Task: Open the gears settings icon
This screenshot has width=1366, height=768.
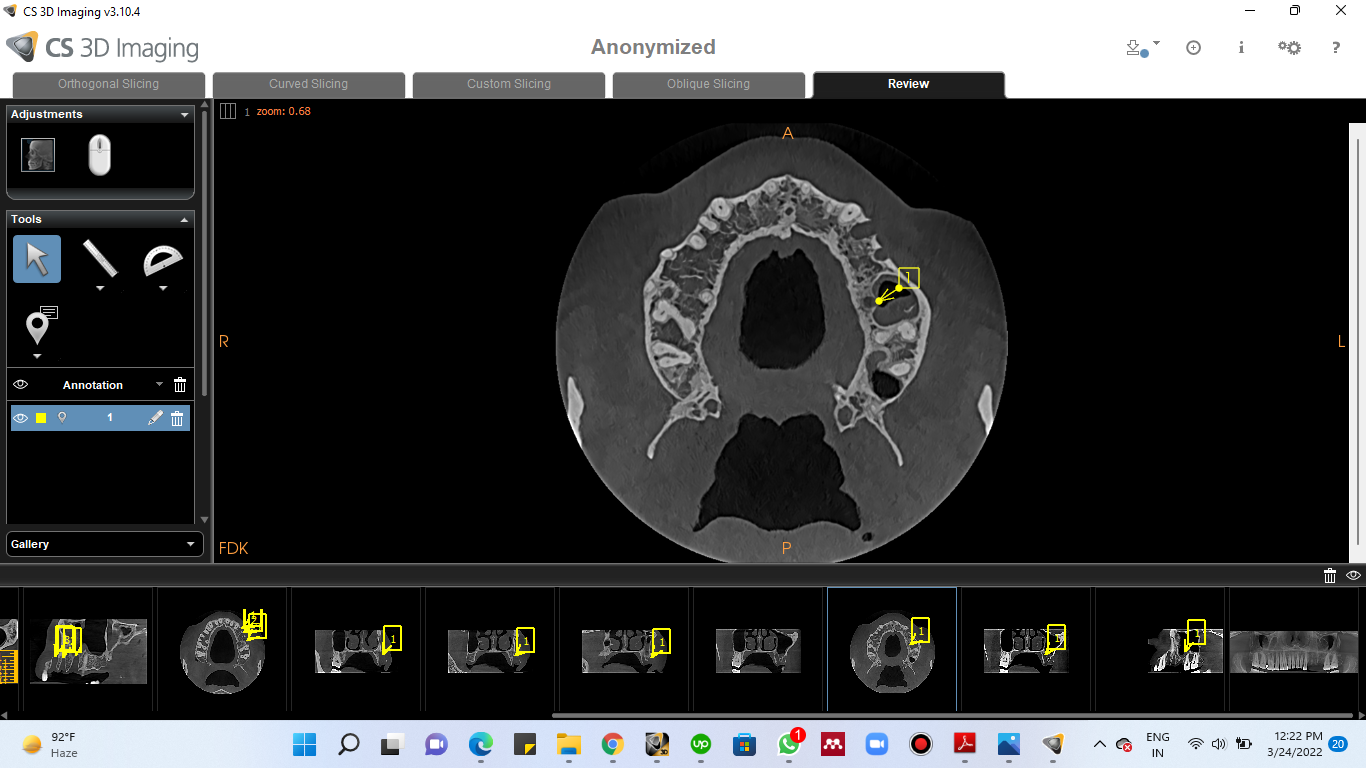Action: pos(1289,47)
